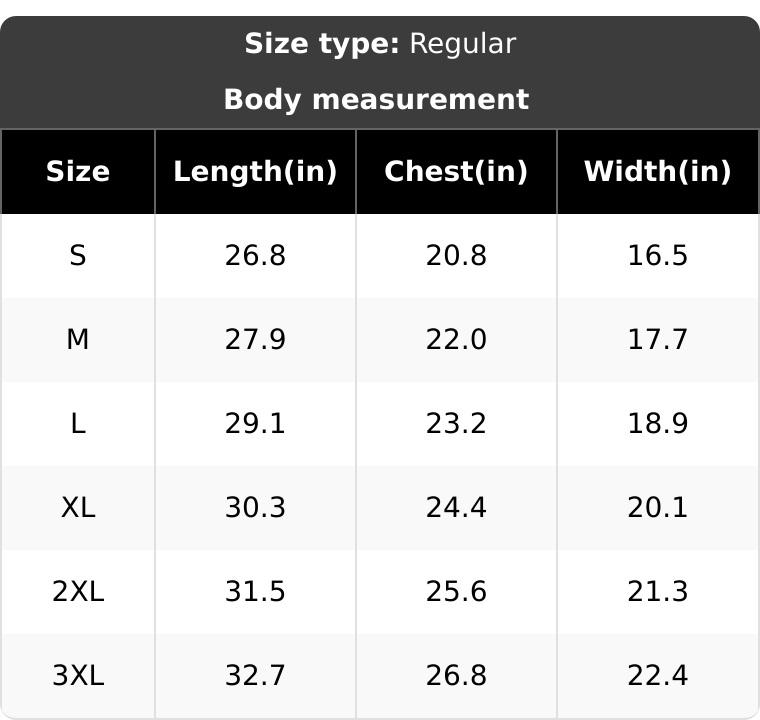Select the M size row label
760x720 pixels.
click(78, 339)
